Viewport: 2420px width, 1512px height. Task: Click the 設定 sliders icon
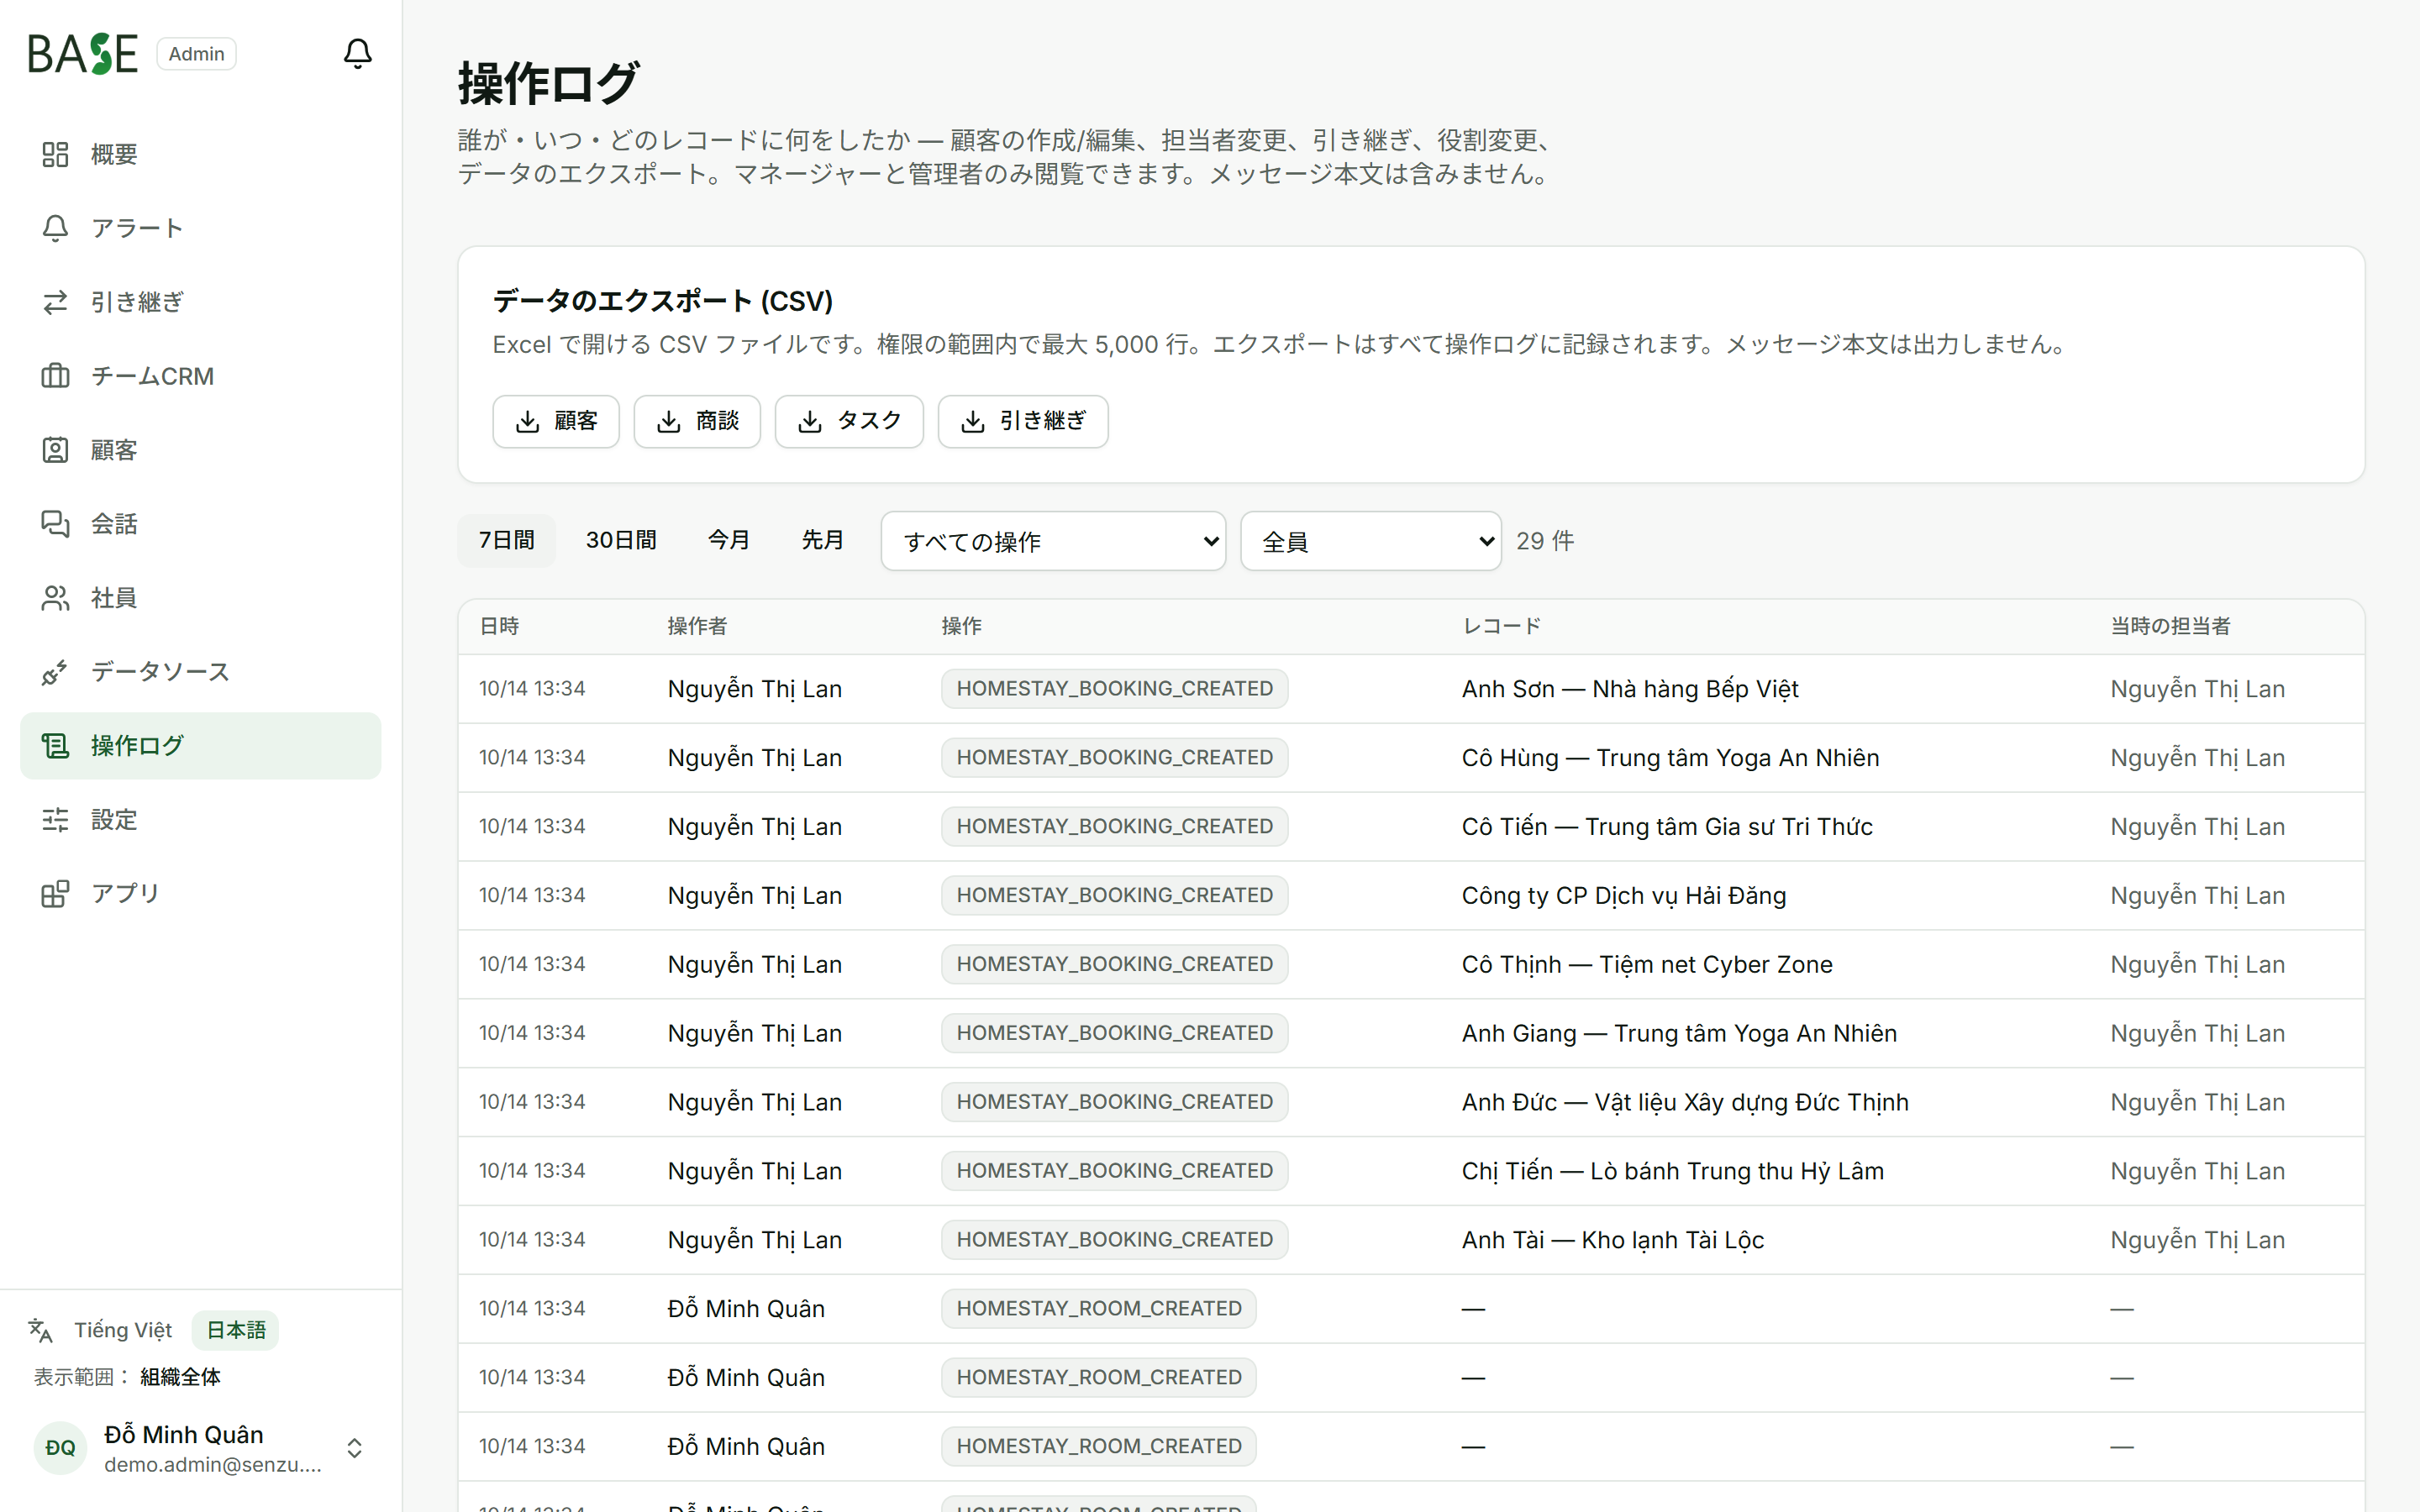tap(55, 820)
